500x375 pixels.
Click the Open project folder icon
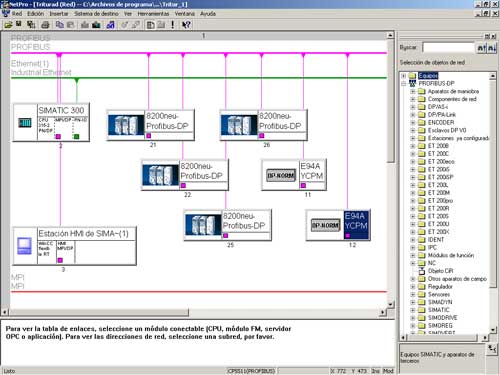pyautogui.click(x=8, y=25)
